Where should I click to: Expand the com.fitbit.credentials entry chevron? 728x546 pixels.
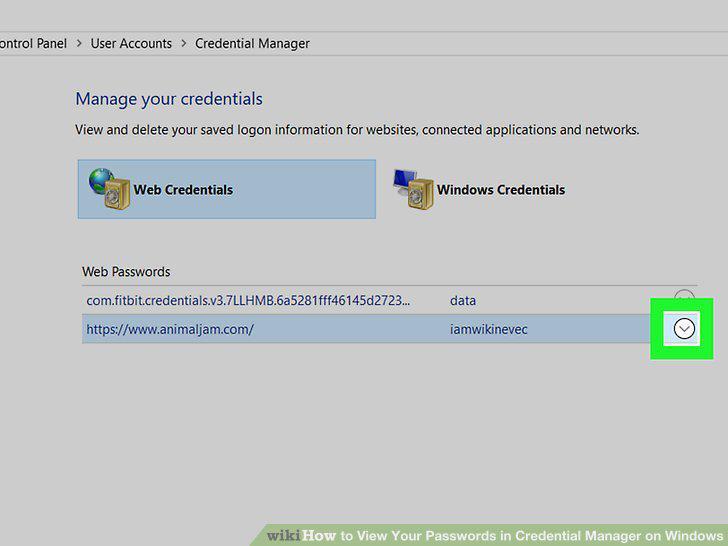click(x=684, y=295)
